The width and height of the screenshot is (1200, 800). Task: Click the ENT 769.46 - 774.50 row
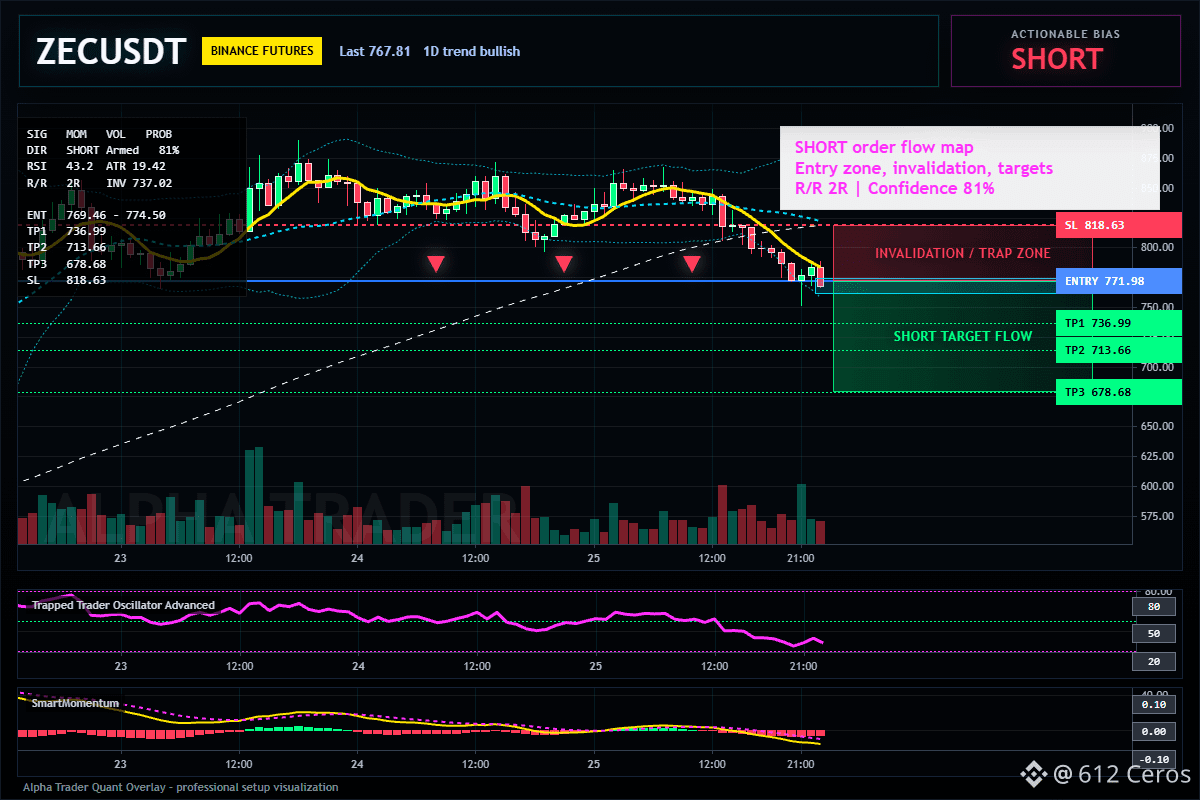pyautogui.click(x=96, y=214)
